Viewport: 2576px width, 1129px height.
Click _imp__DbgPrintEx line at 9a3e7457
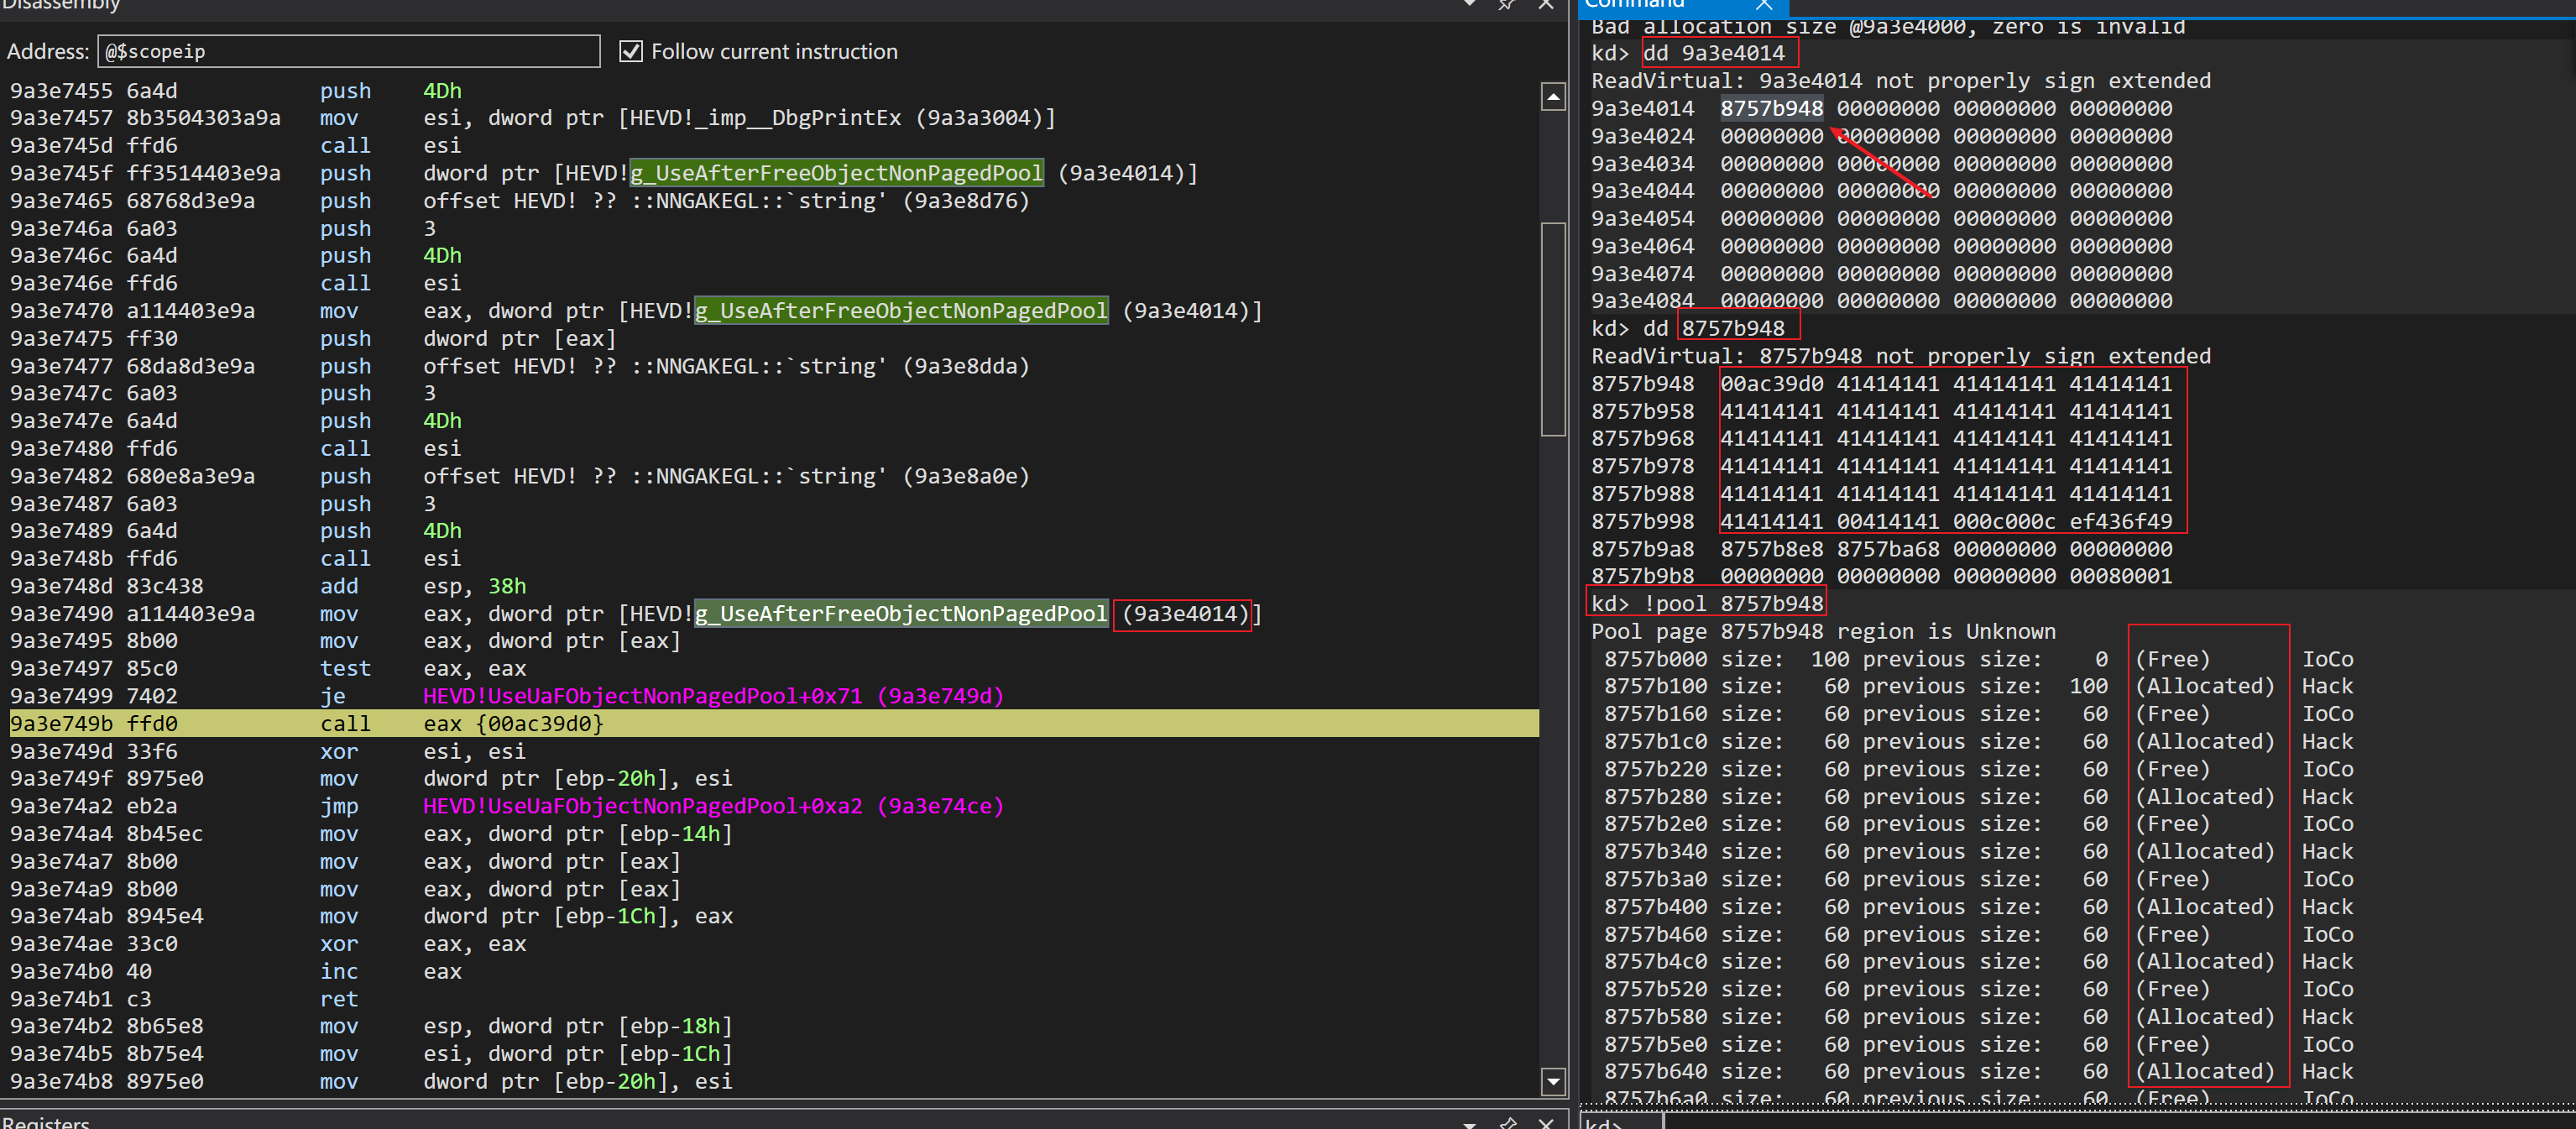click(533, 118)
